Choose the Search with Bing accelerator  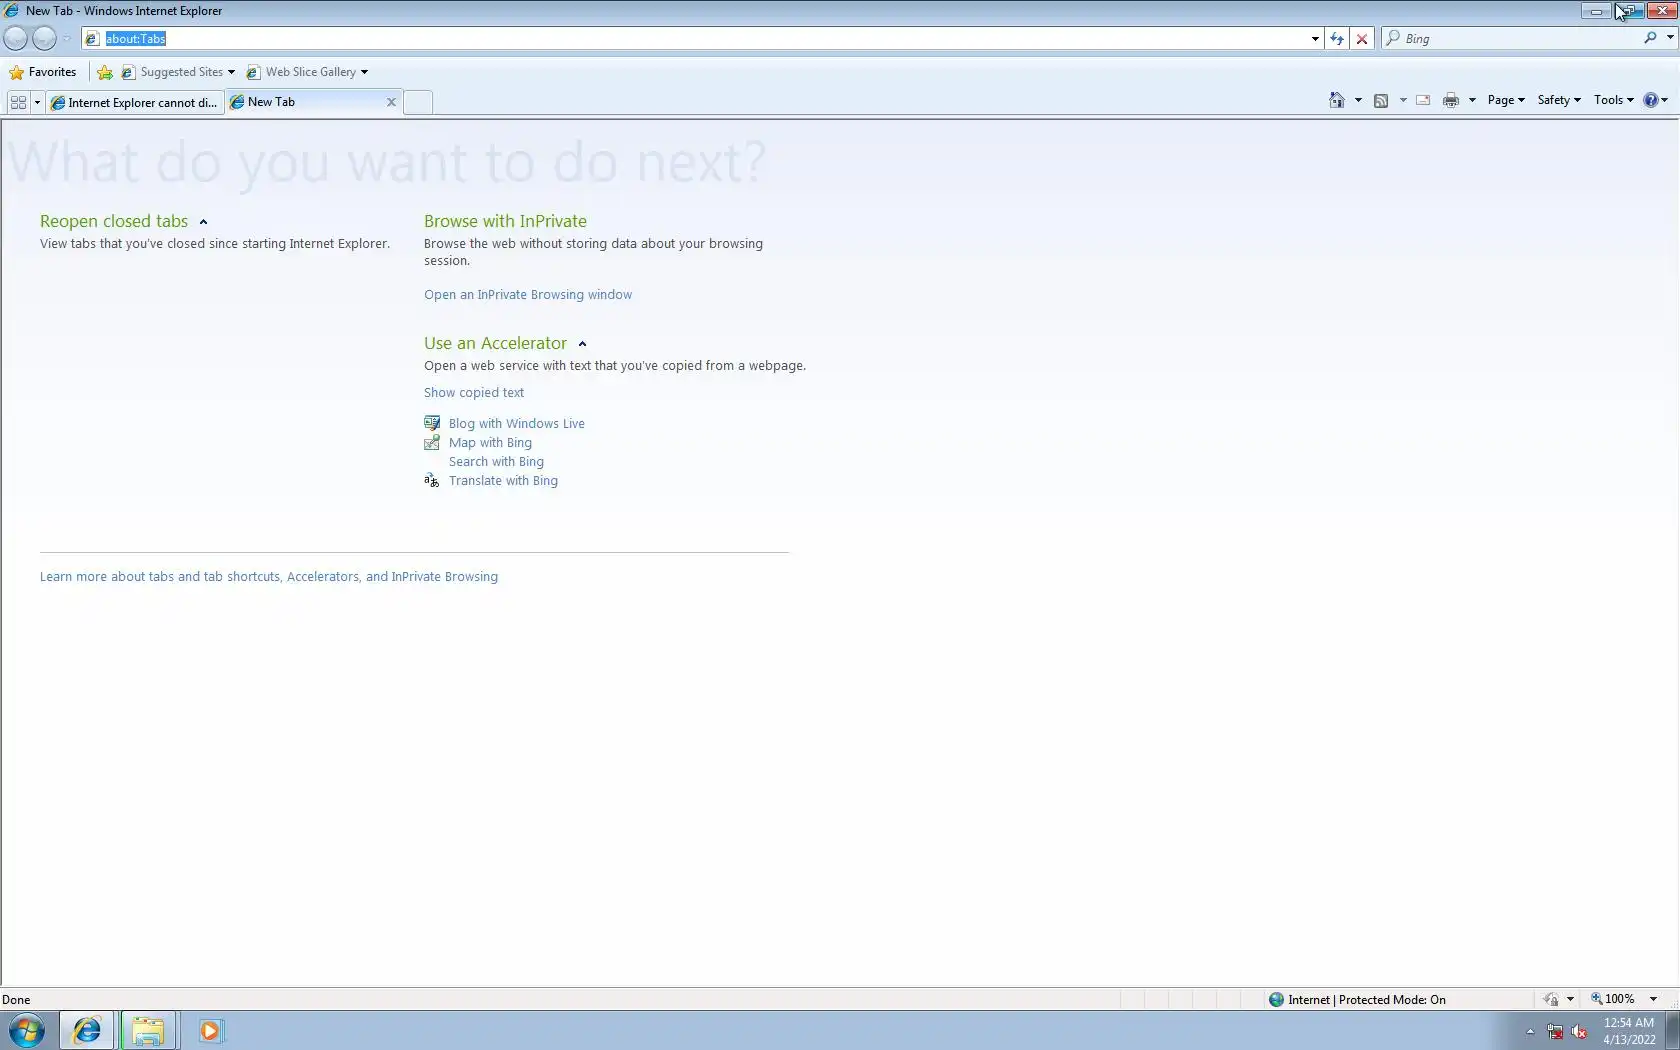point(496,462)
